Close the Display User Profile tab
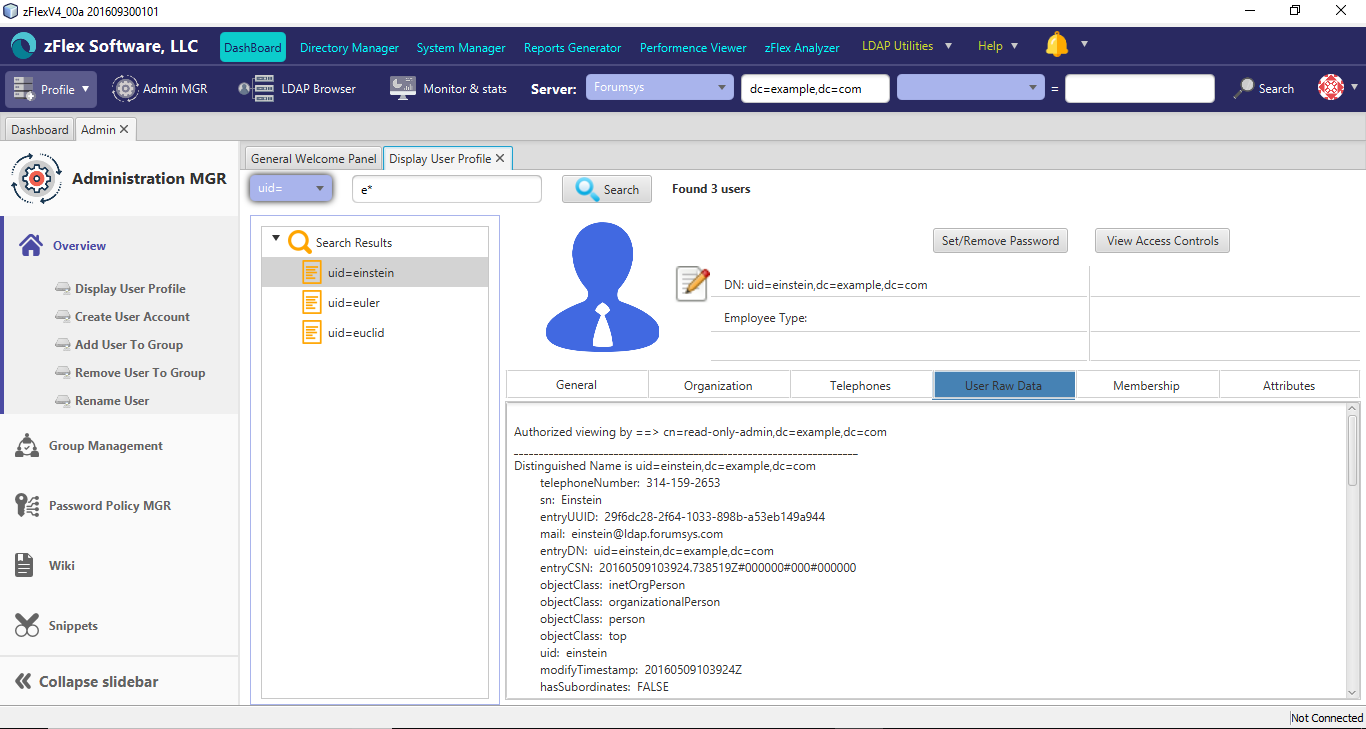The height and width of the screenshot is (729, 1366). tap(500, 158)
